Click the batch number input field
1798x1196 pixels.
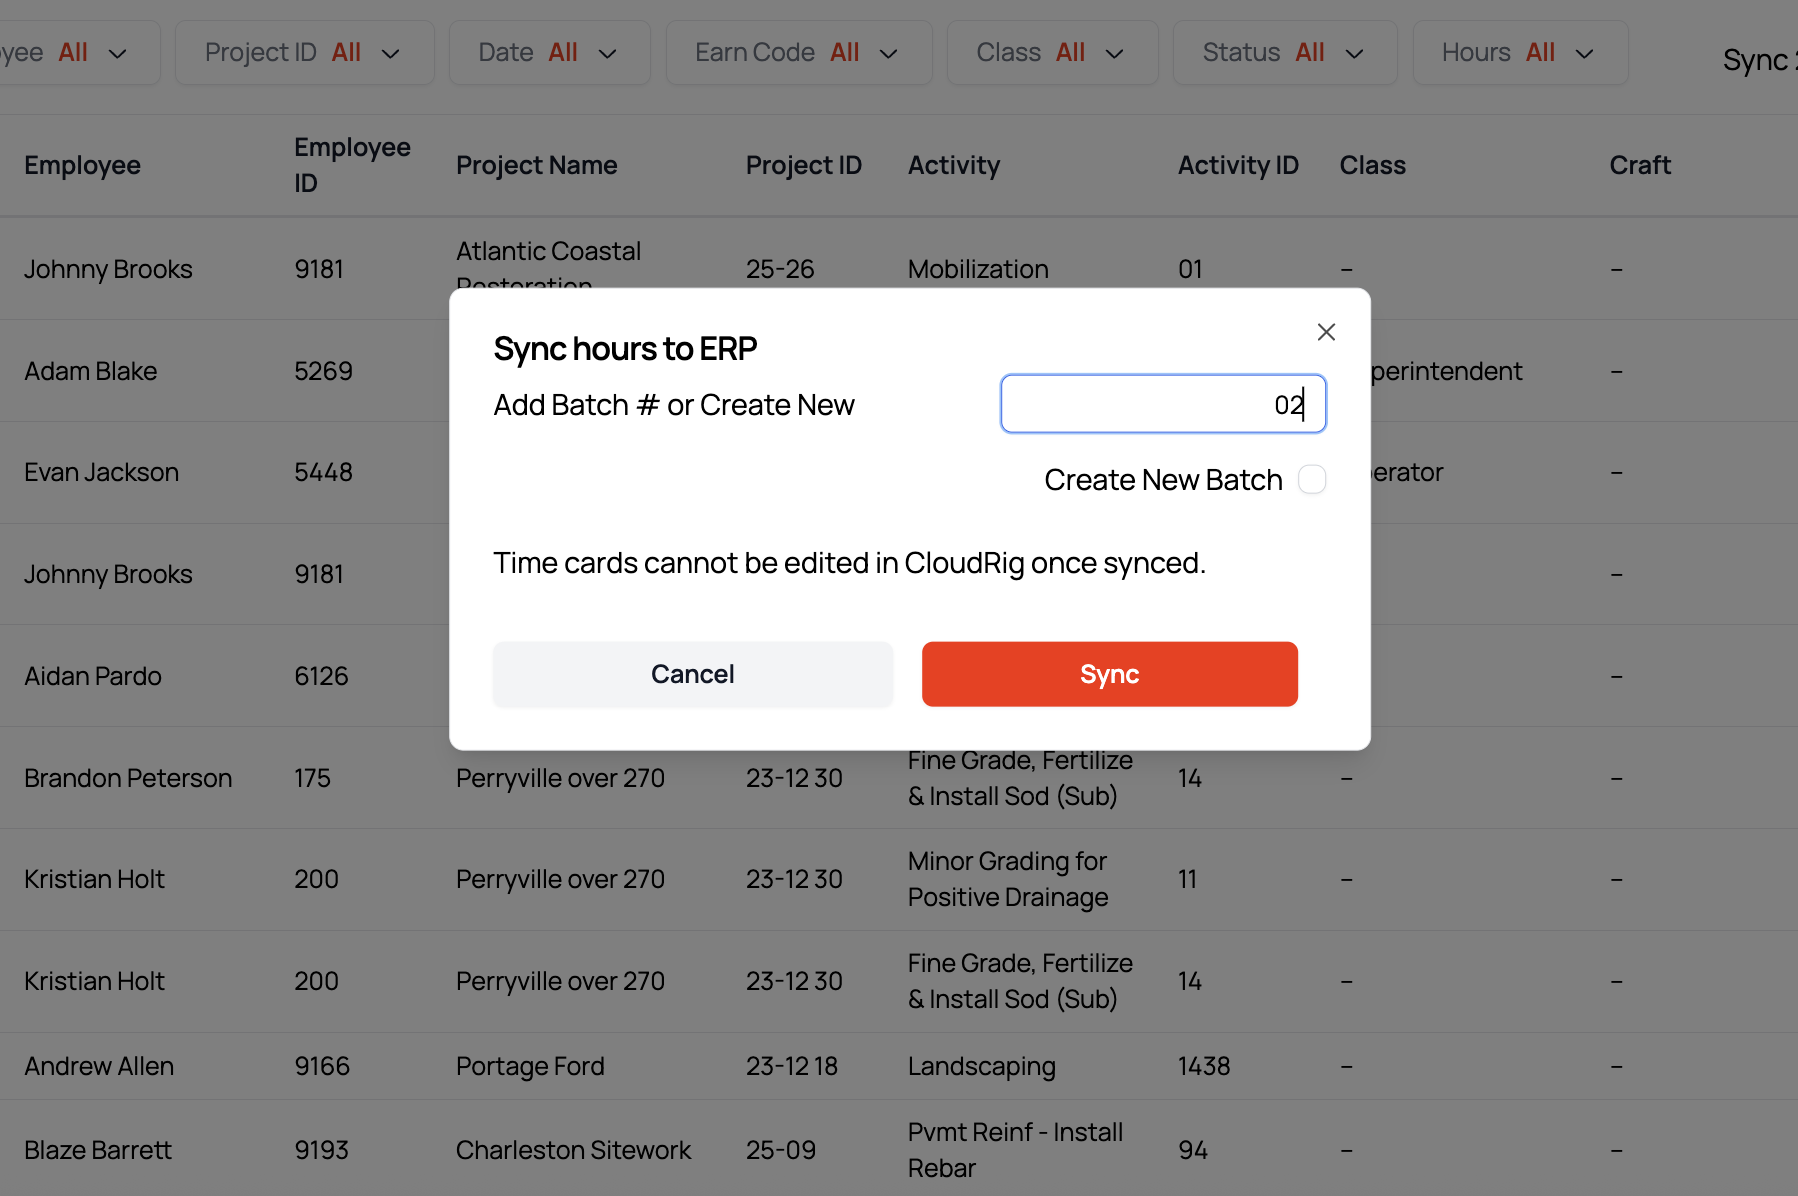coord(1163,404)
